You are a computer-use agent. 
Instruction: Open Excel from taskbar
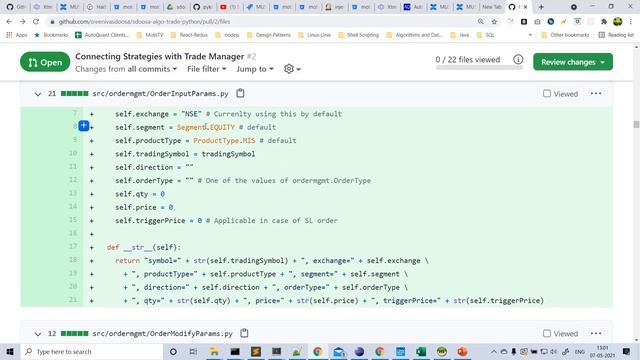click(421, 351)
